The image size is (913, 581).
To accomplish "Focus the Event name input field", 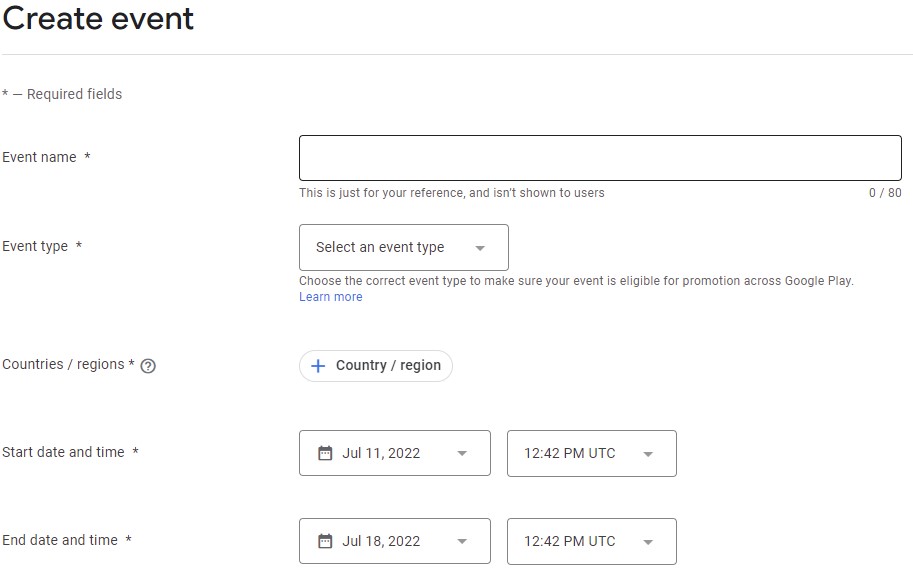I will (x=599, y=157).
